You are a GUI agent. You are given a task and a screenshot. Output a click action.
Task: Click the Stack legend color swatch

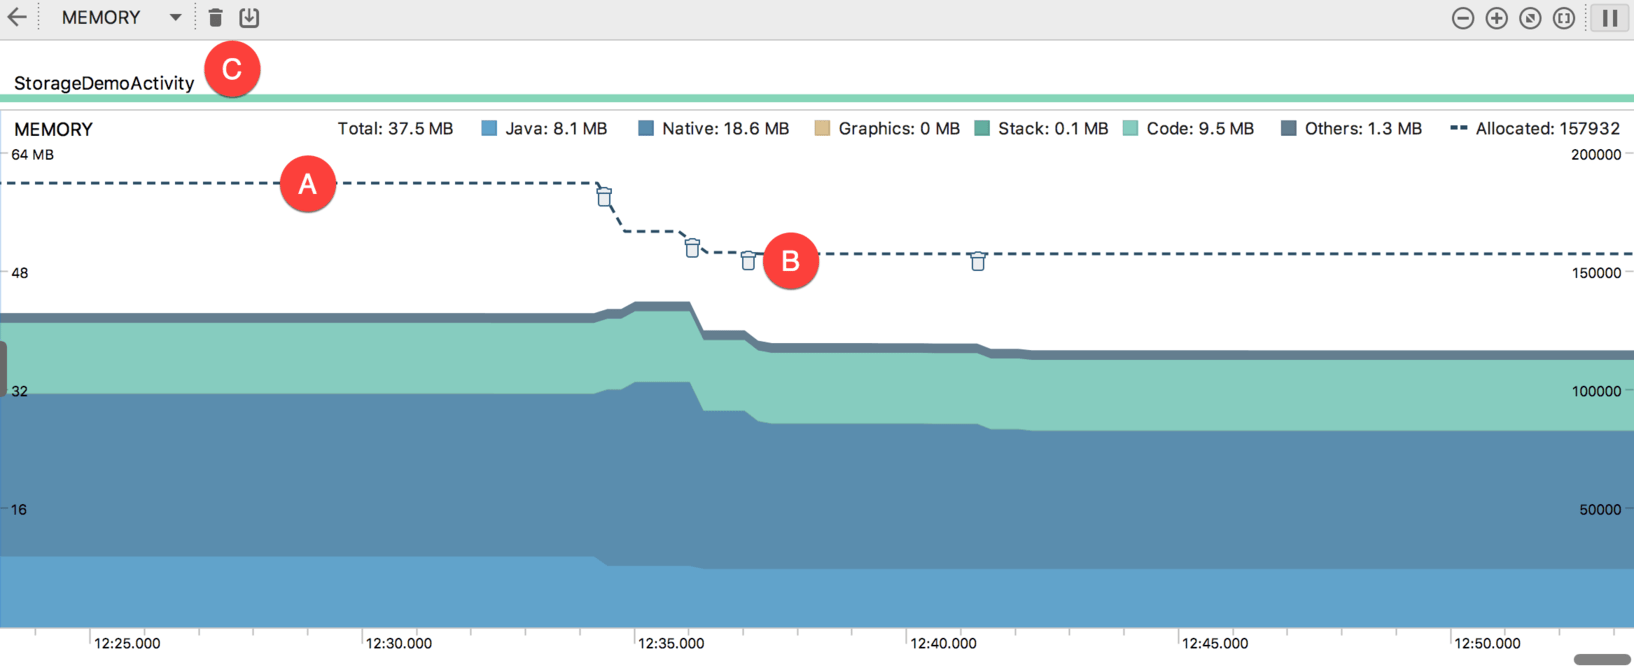[982, 128]
